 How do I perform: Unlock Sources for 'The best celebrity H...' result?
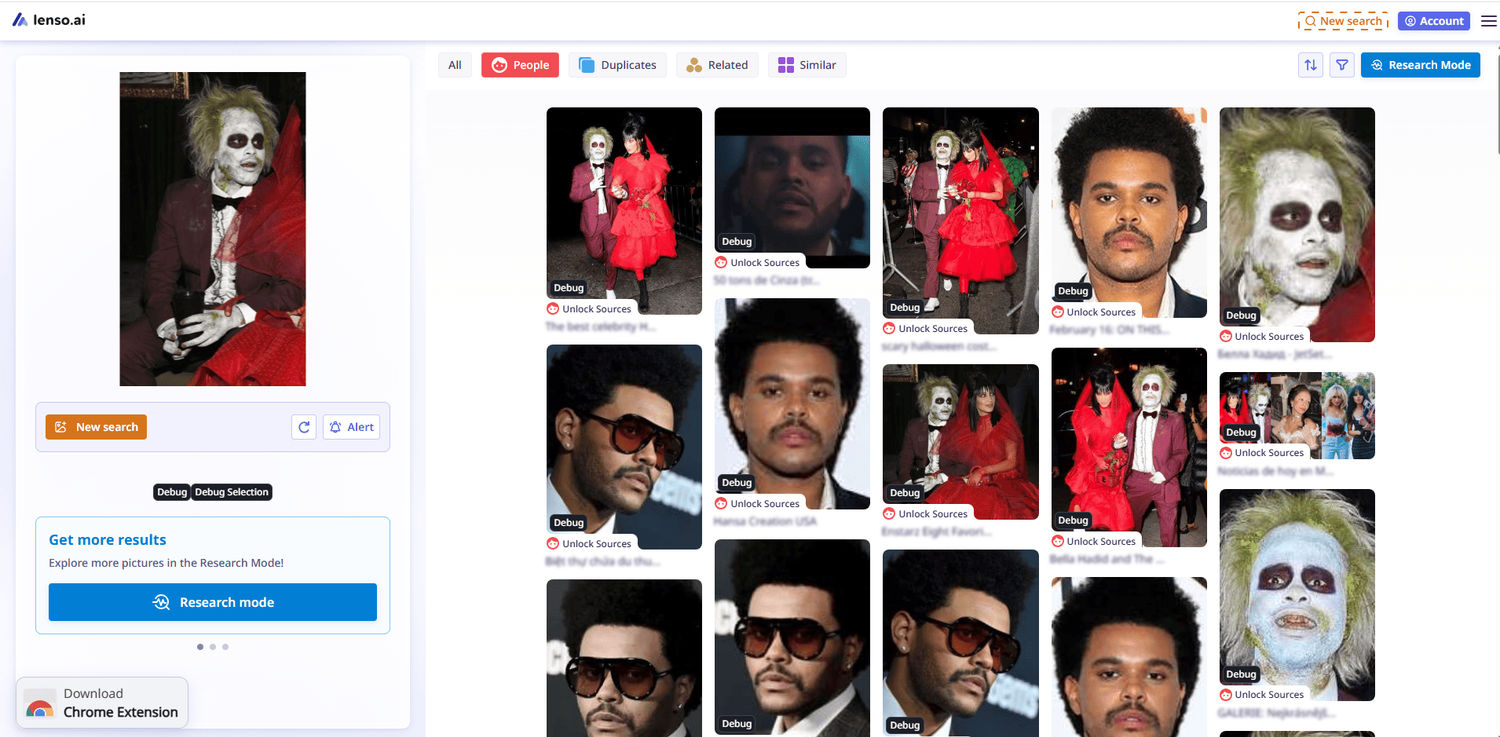pos(589,309)
